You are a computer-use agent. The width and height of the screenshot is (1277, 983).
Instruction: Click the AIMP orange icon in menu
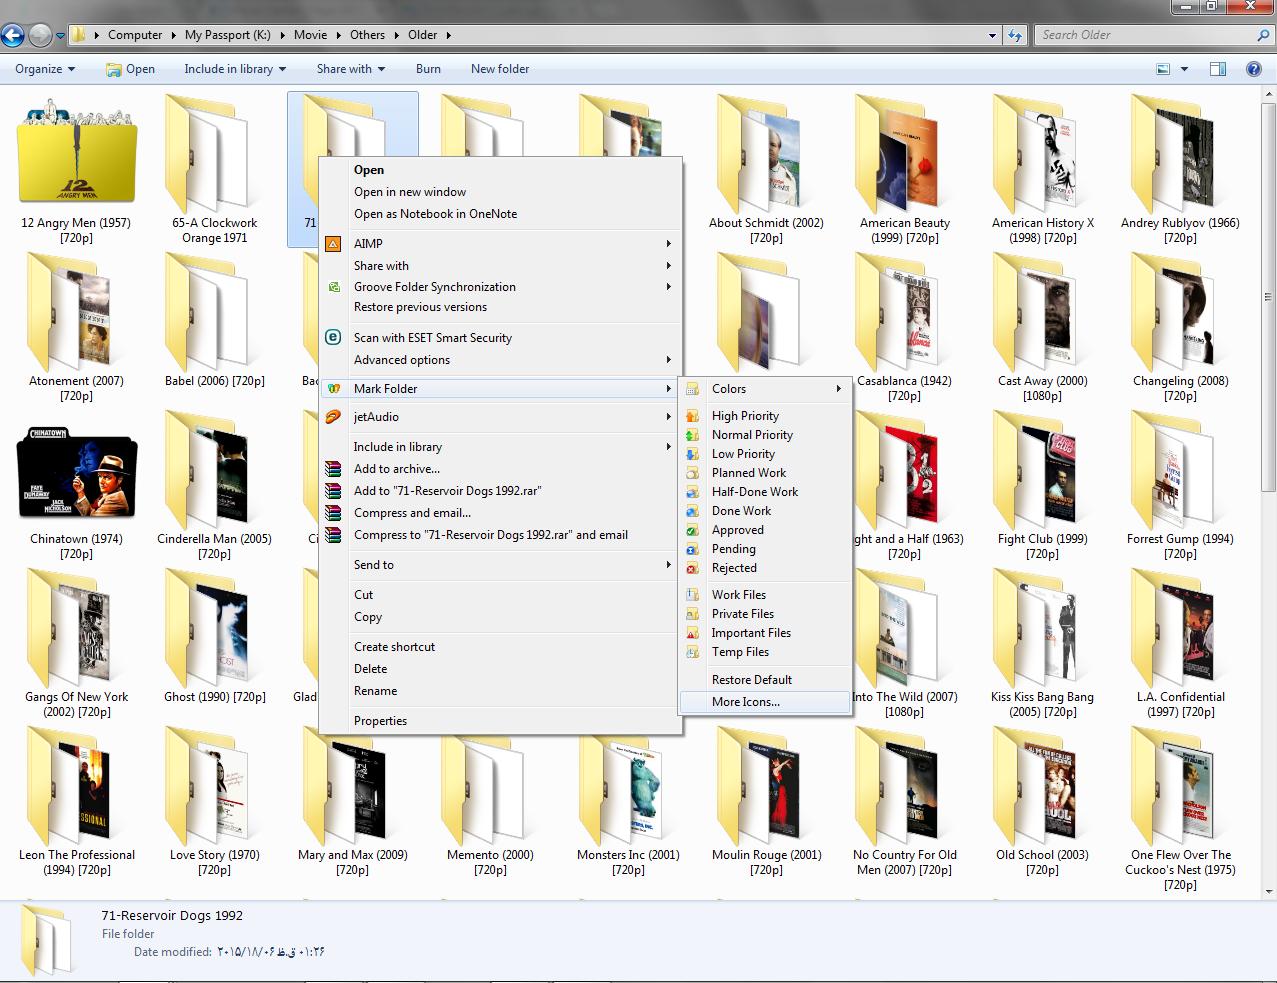(x=333, y=244)
